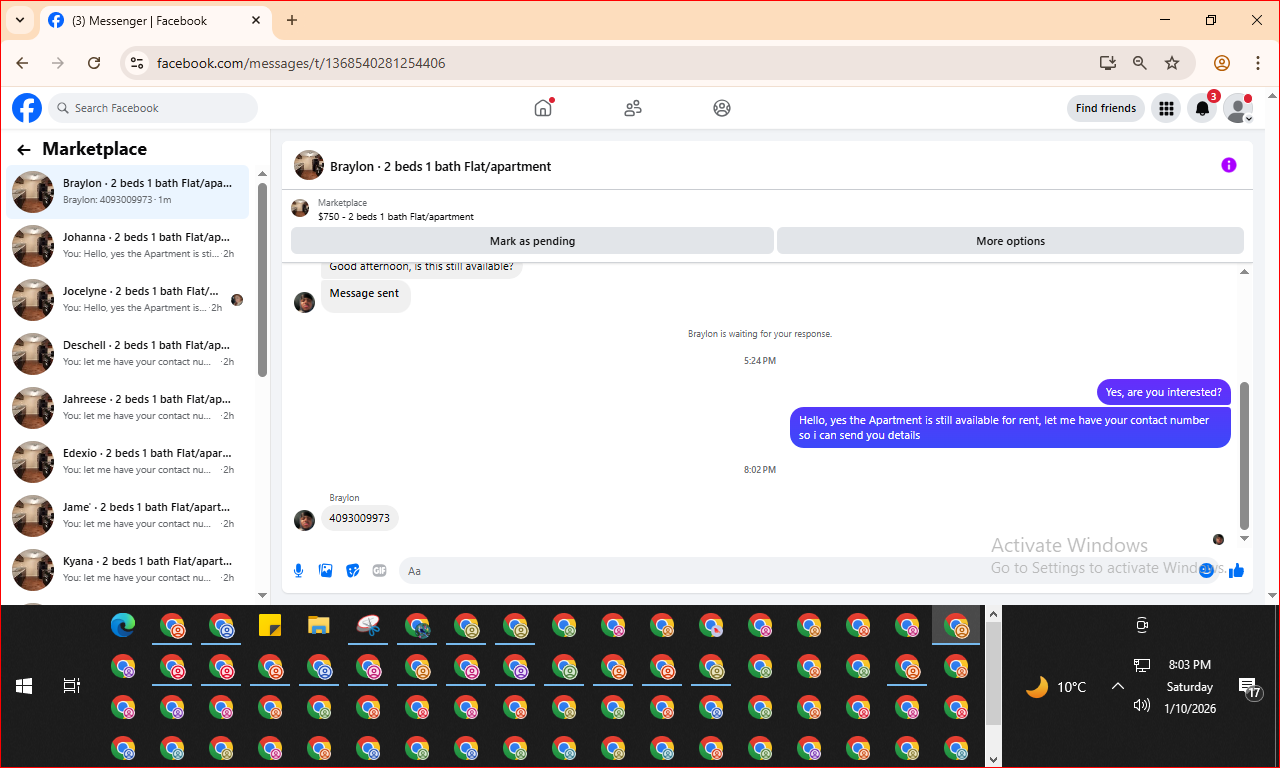Open the Edexio conversation

[128, 461]
